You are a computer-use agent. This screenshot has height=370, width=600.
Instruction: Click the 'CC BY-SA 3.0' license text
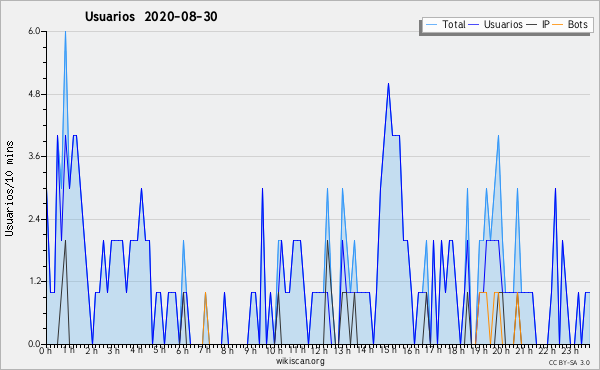point(569,362)
